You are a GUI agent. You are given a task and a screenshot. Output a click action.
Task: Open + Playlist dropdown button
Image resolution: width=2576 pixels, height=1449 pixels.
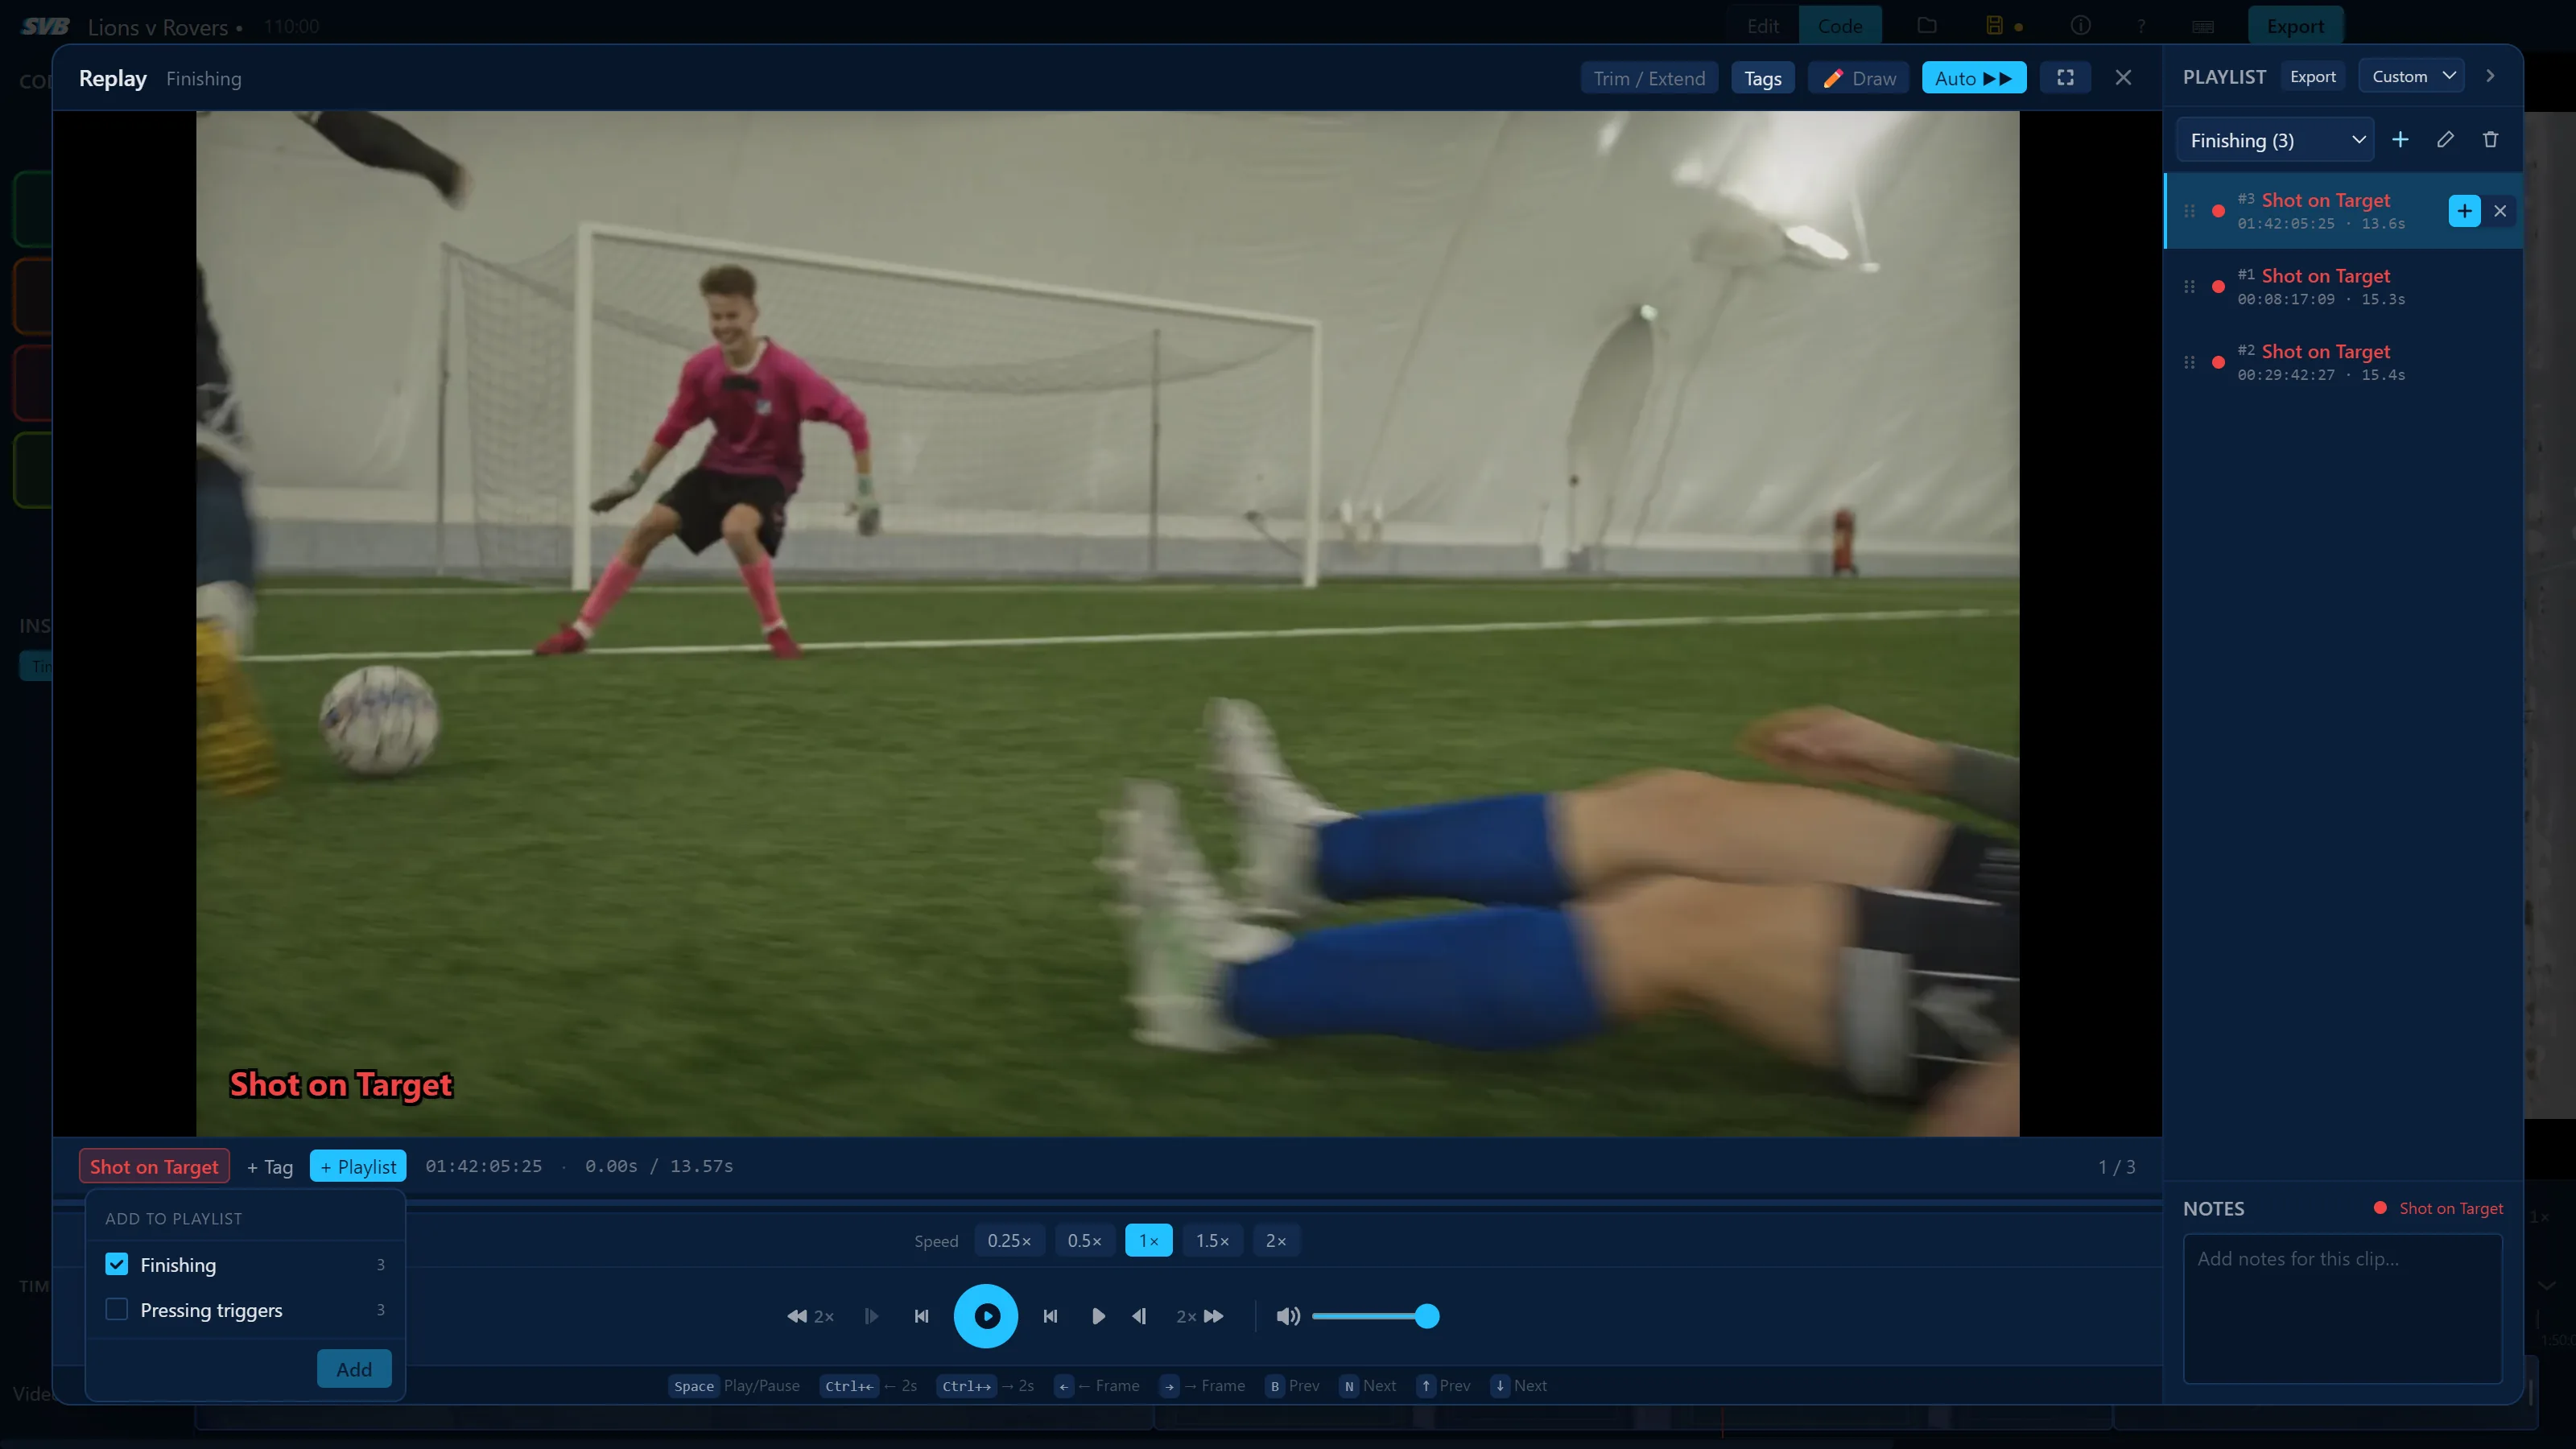pyautogui.click(x=358, y=1166)
